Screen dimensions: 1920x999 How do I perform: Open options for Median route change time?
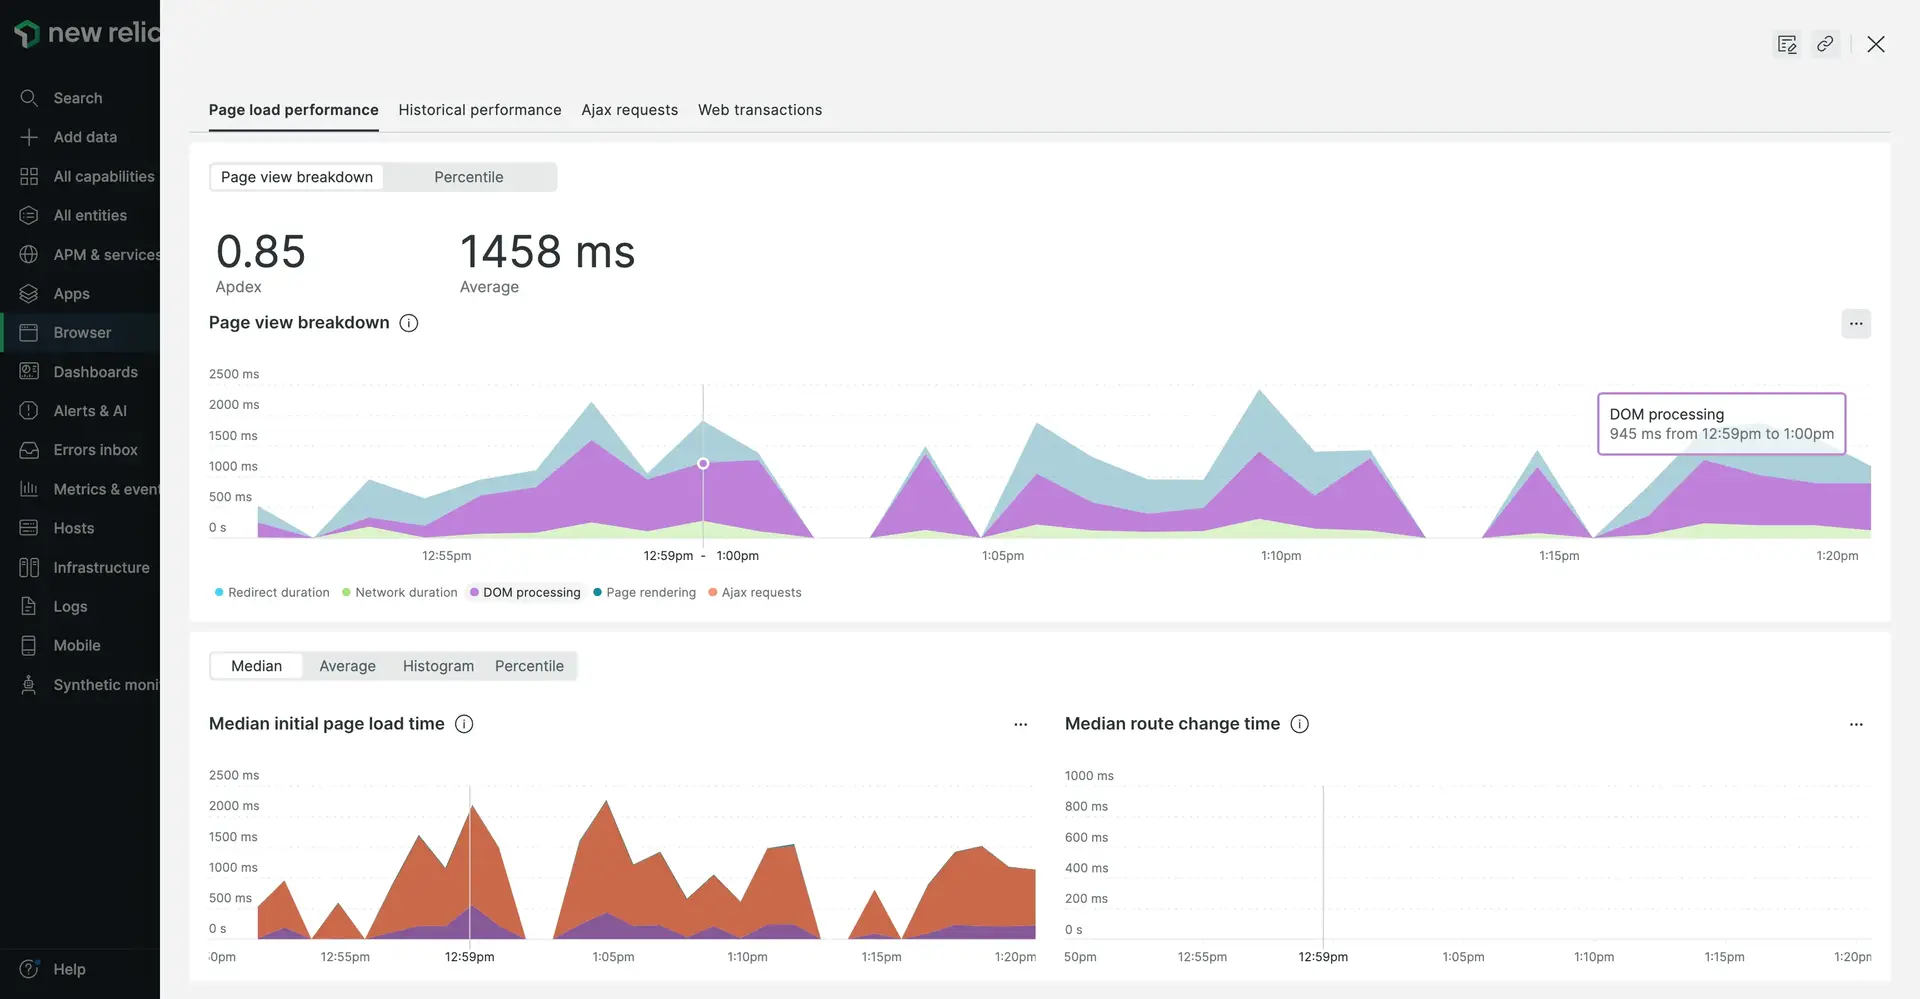[x=1855, y=724]
